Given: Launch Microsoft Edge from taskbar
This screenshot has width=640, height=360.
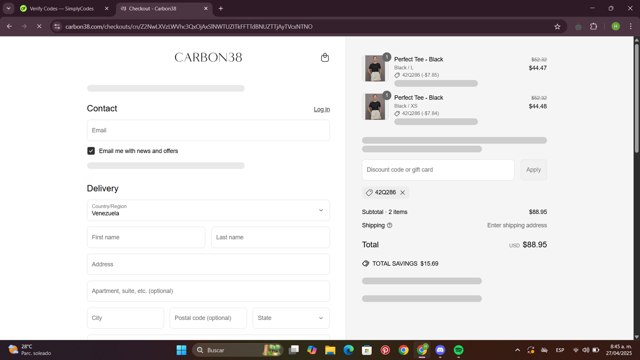Looking at the screenshot, I should tap(349, 350).
